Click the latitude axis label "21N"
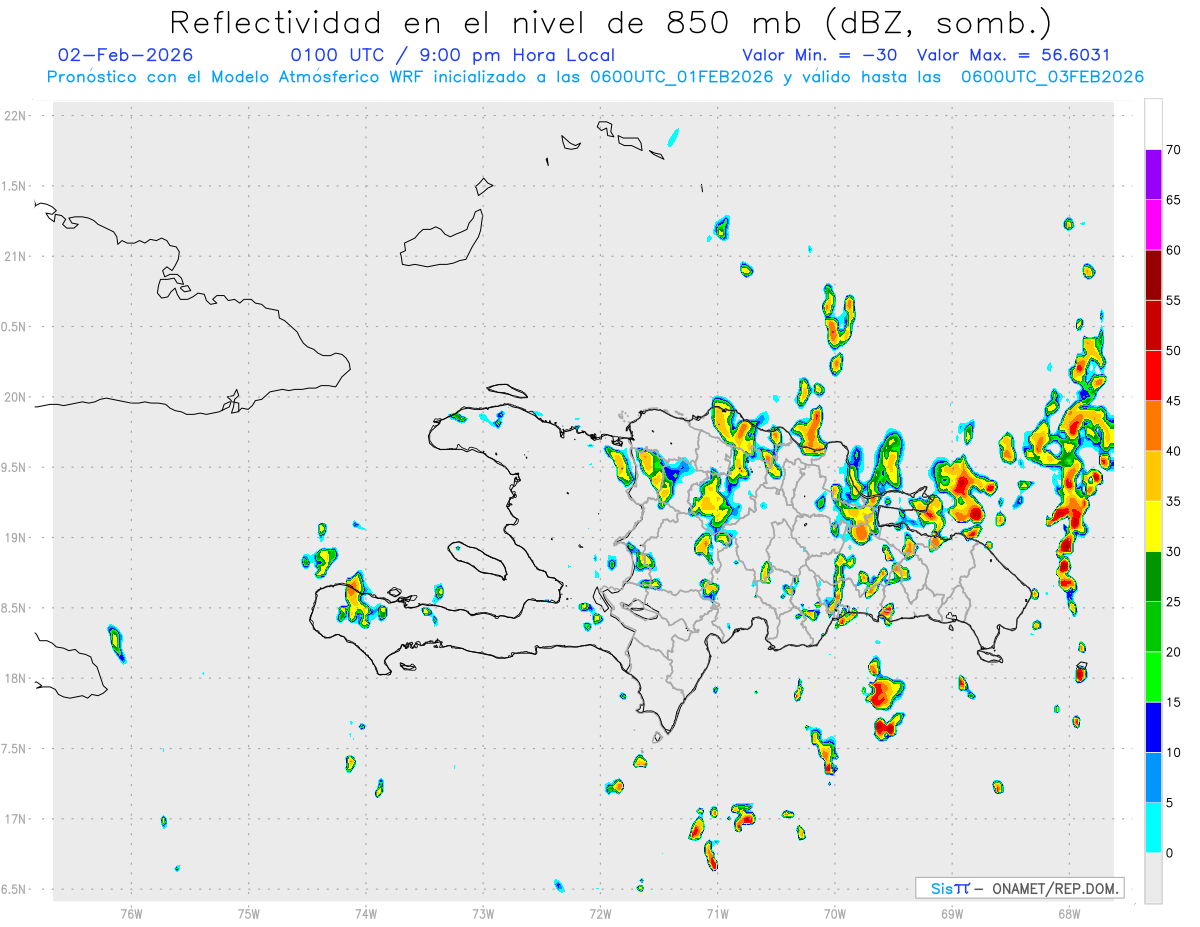 pos(17,256)
